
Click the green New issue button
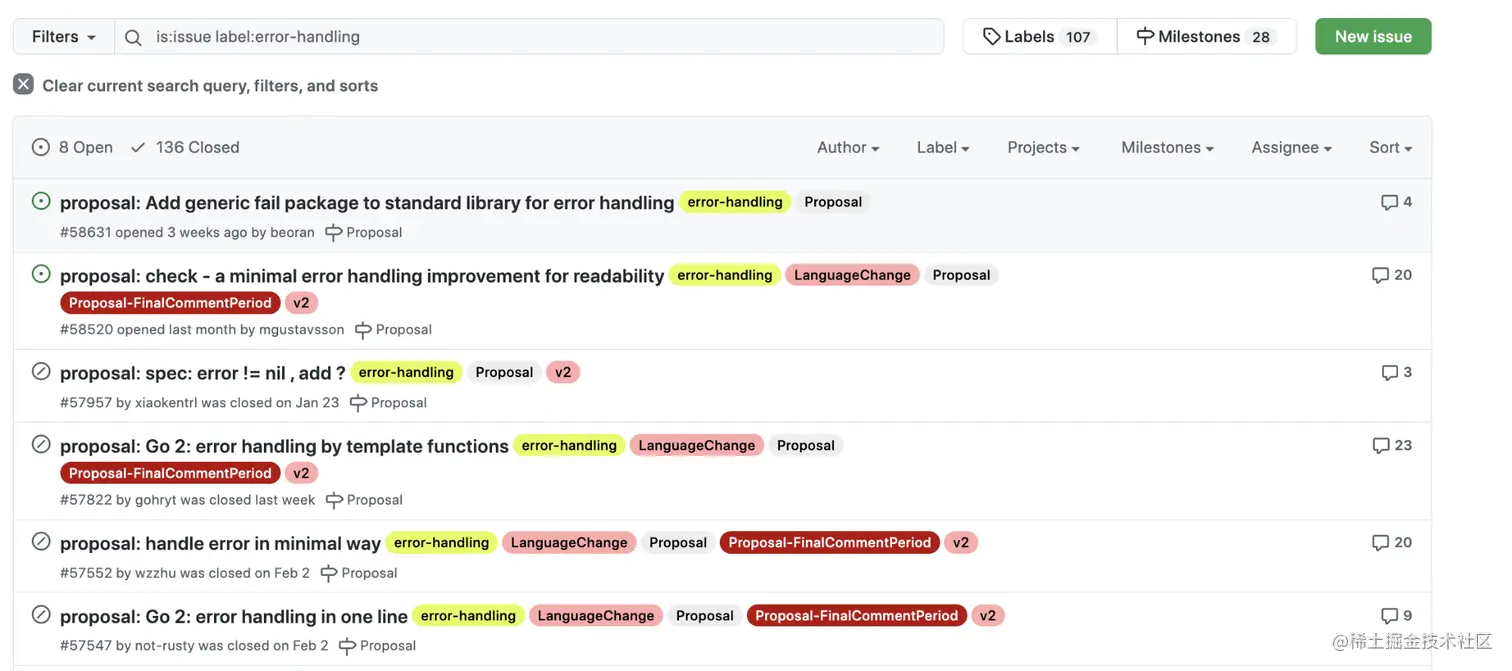click(1373, 37)
